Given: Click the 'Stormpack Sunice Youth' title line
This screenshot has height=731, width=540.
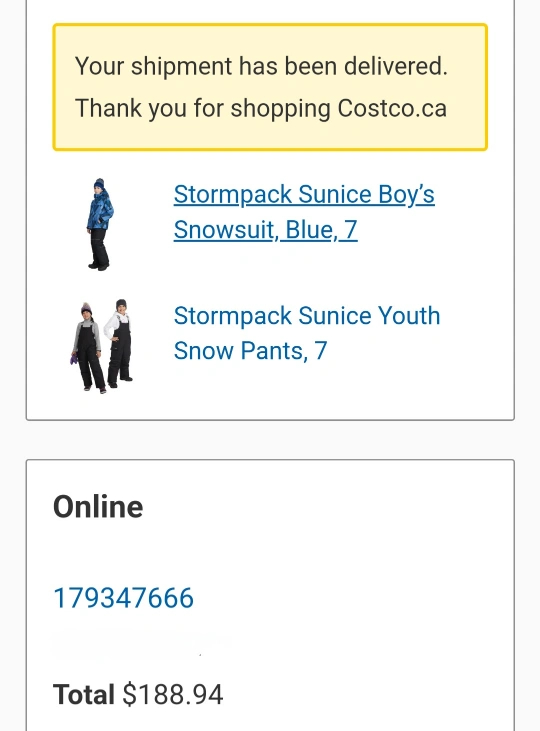Looking at the screenshot, I should click(307, 316).
